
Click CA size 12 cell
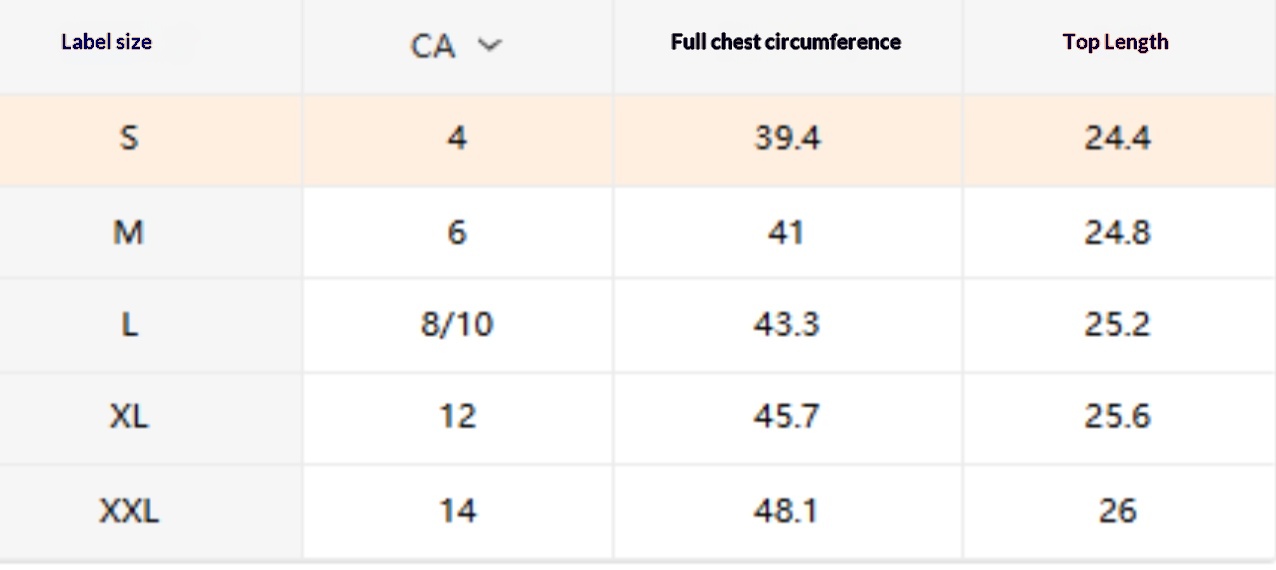pyautogui.click(x=457, y=417)
